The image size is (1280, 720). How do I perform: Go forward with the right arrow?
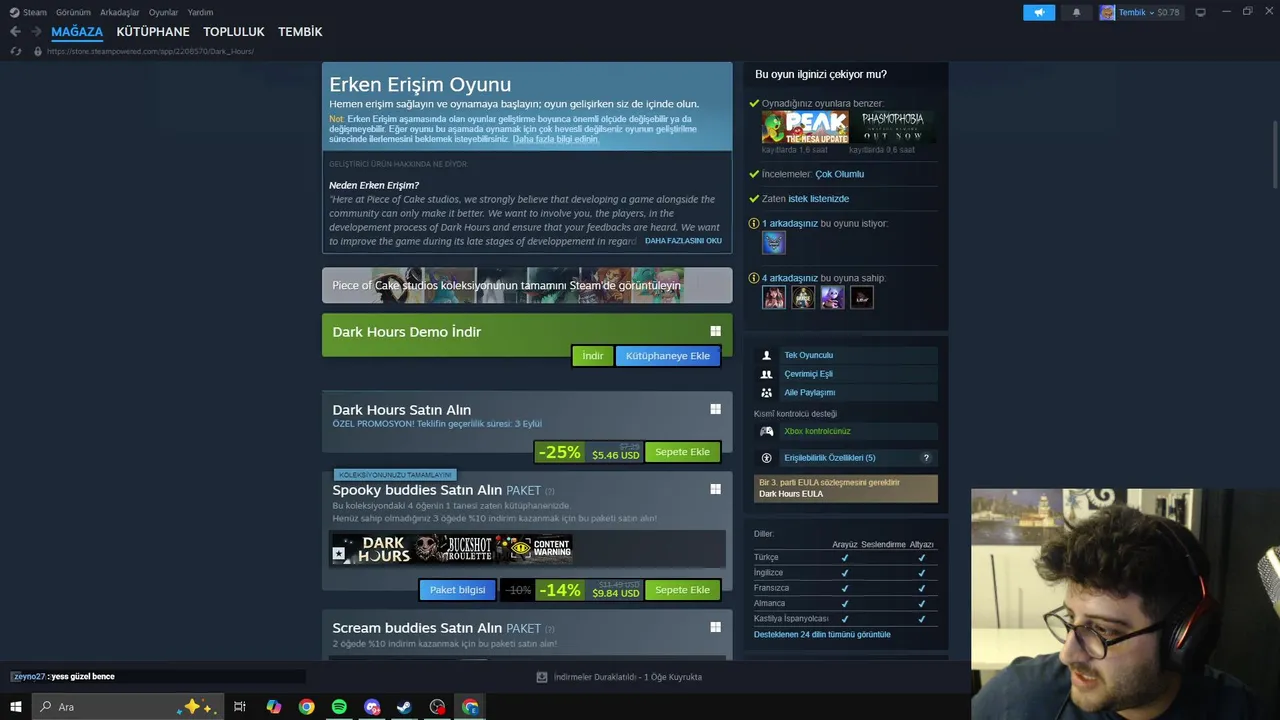36,32
